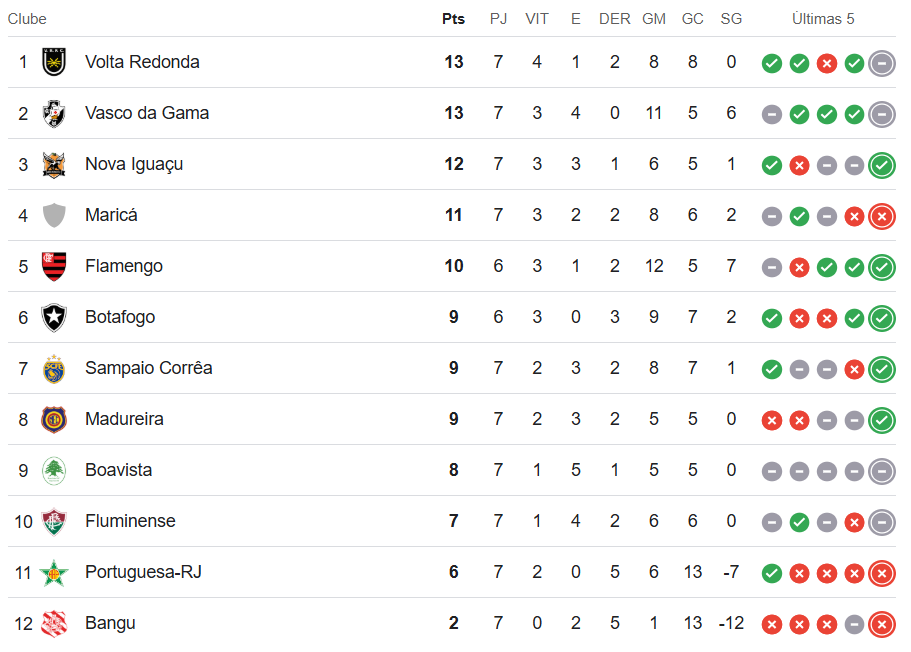Click the Maricá team name

click(x=111, y=215)
